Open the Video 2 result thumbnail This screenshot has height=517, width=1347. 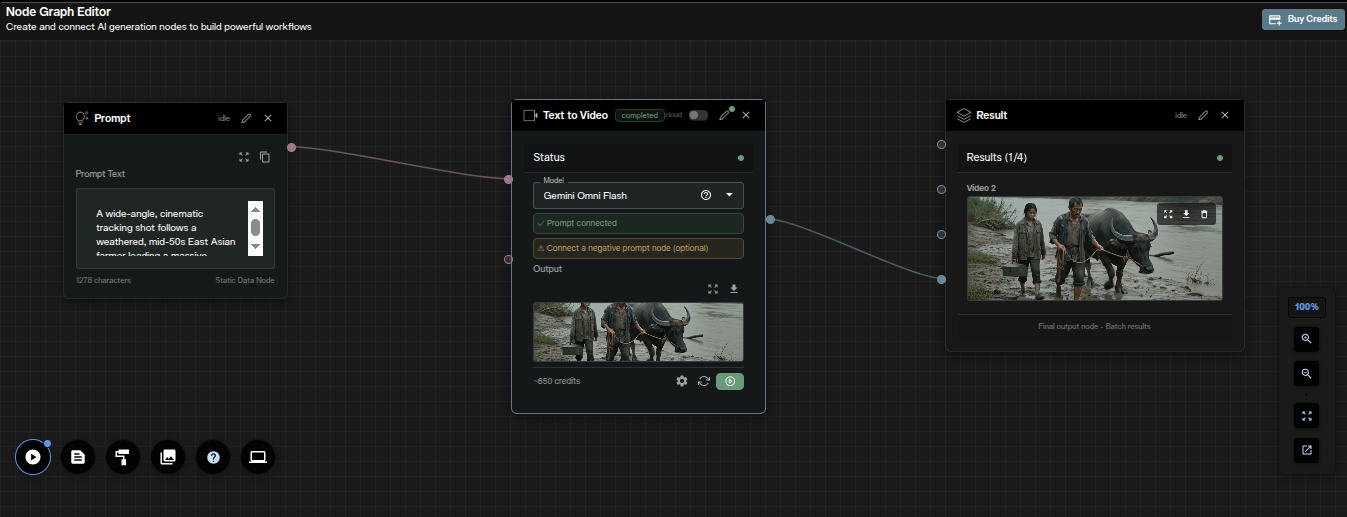coord(1095,248)
